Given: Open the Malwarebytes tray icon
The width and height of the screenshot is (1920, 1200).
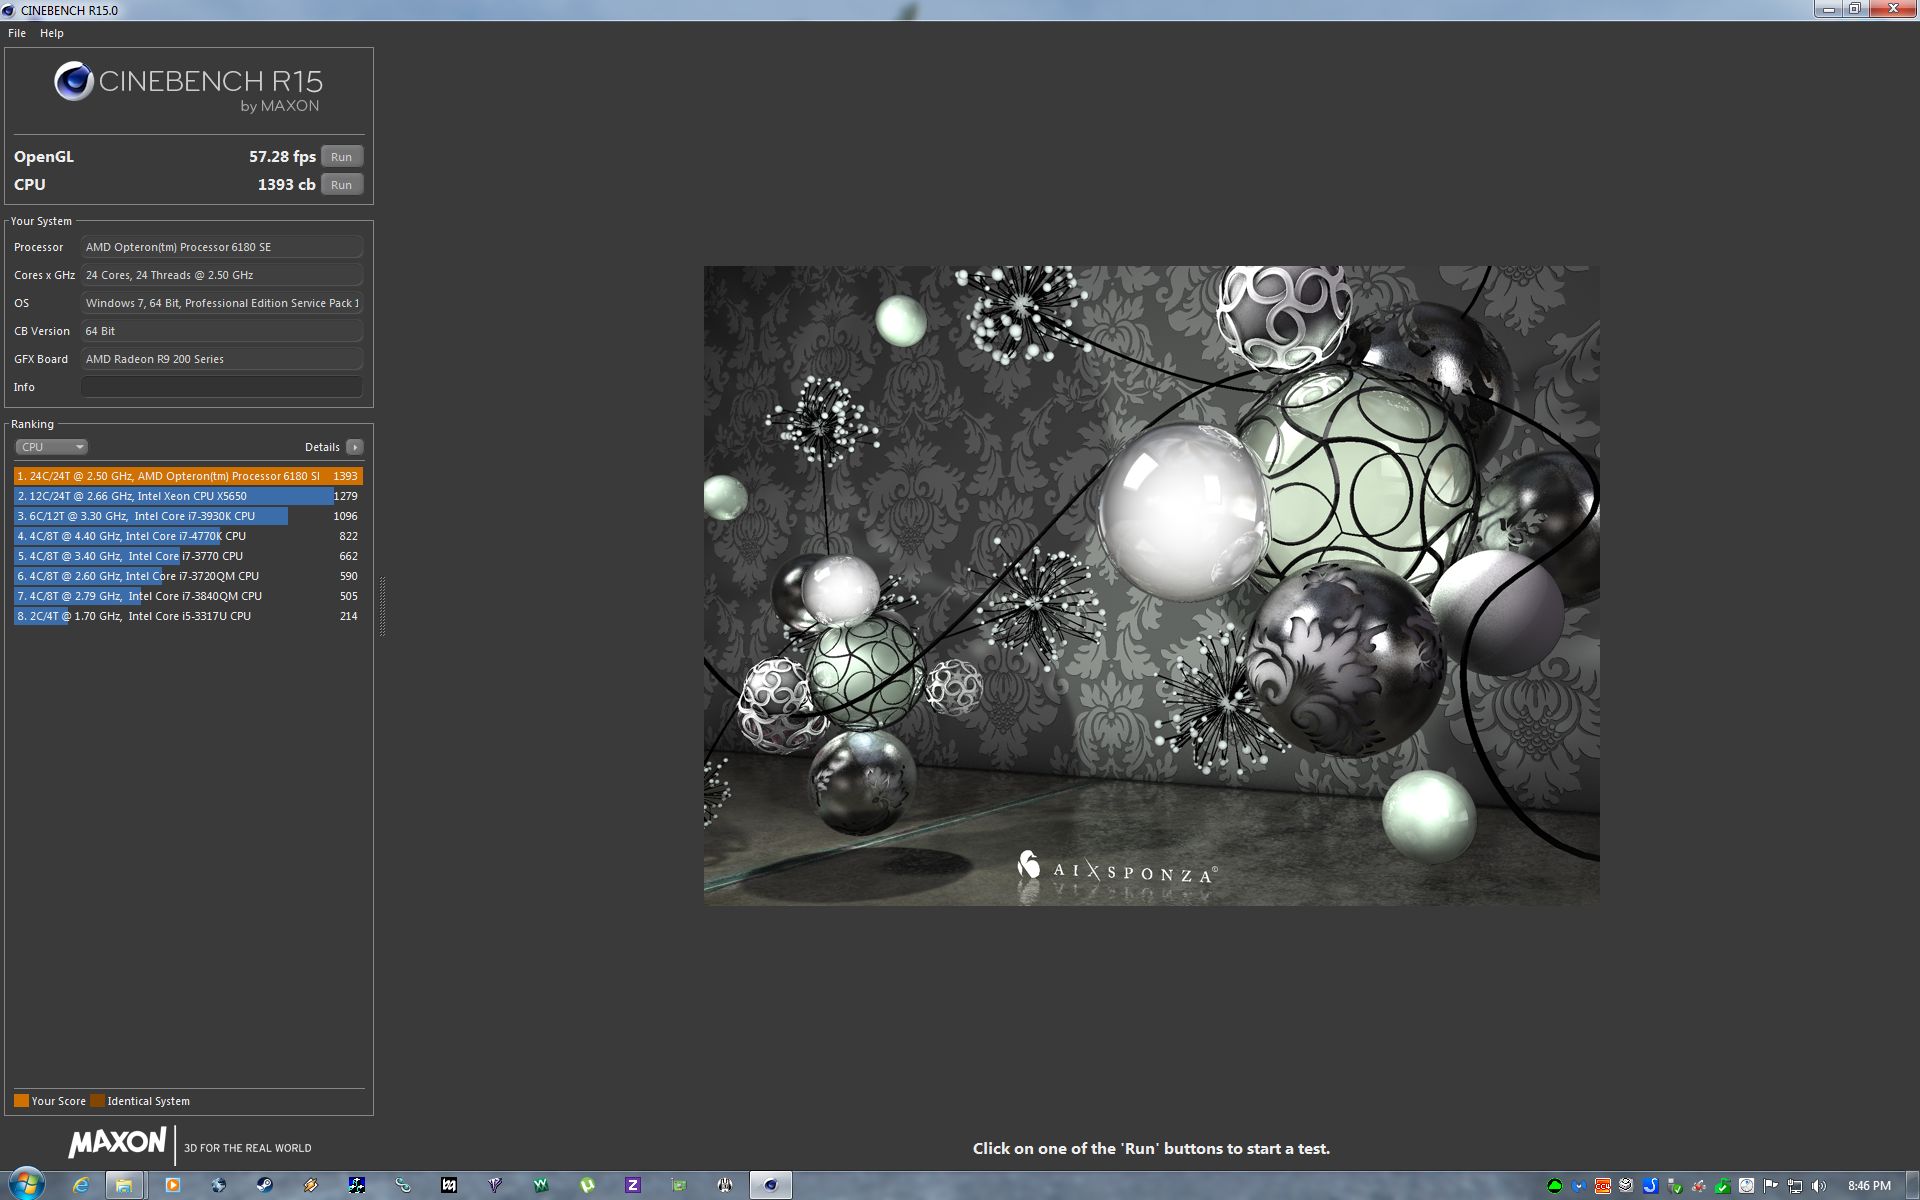Looking at the screenshot, I should (1579, 1186).
